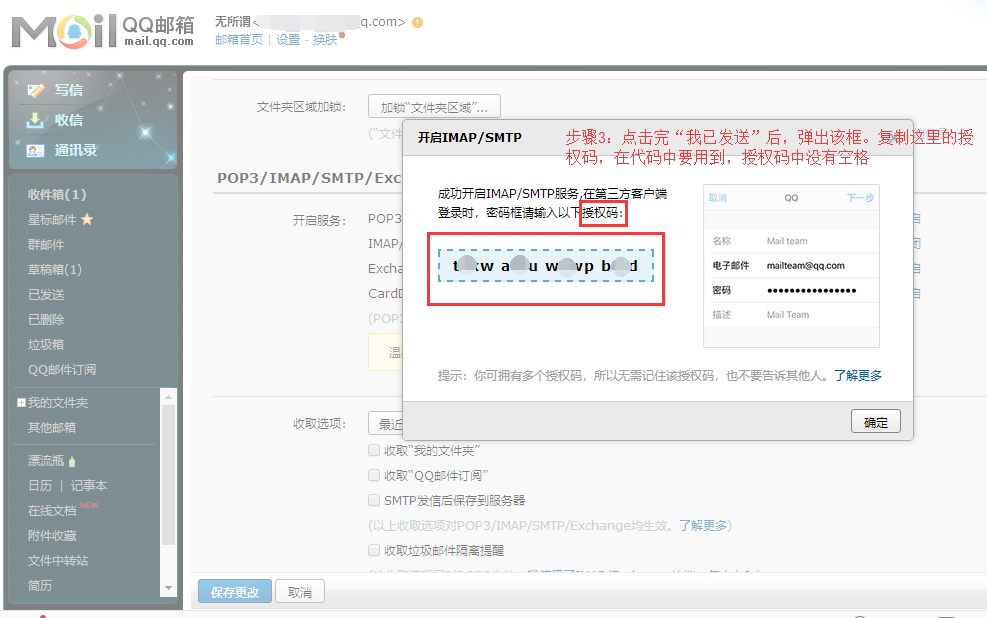
Task: Open 记事本 notepad
Action: point(89,486)
